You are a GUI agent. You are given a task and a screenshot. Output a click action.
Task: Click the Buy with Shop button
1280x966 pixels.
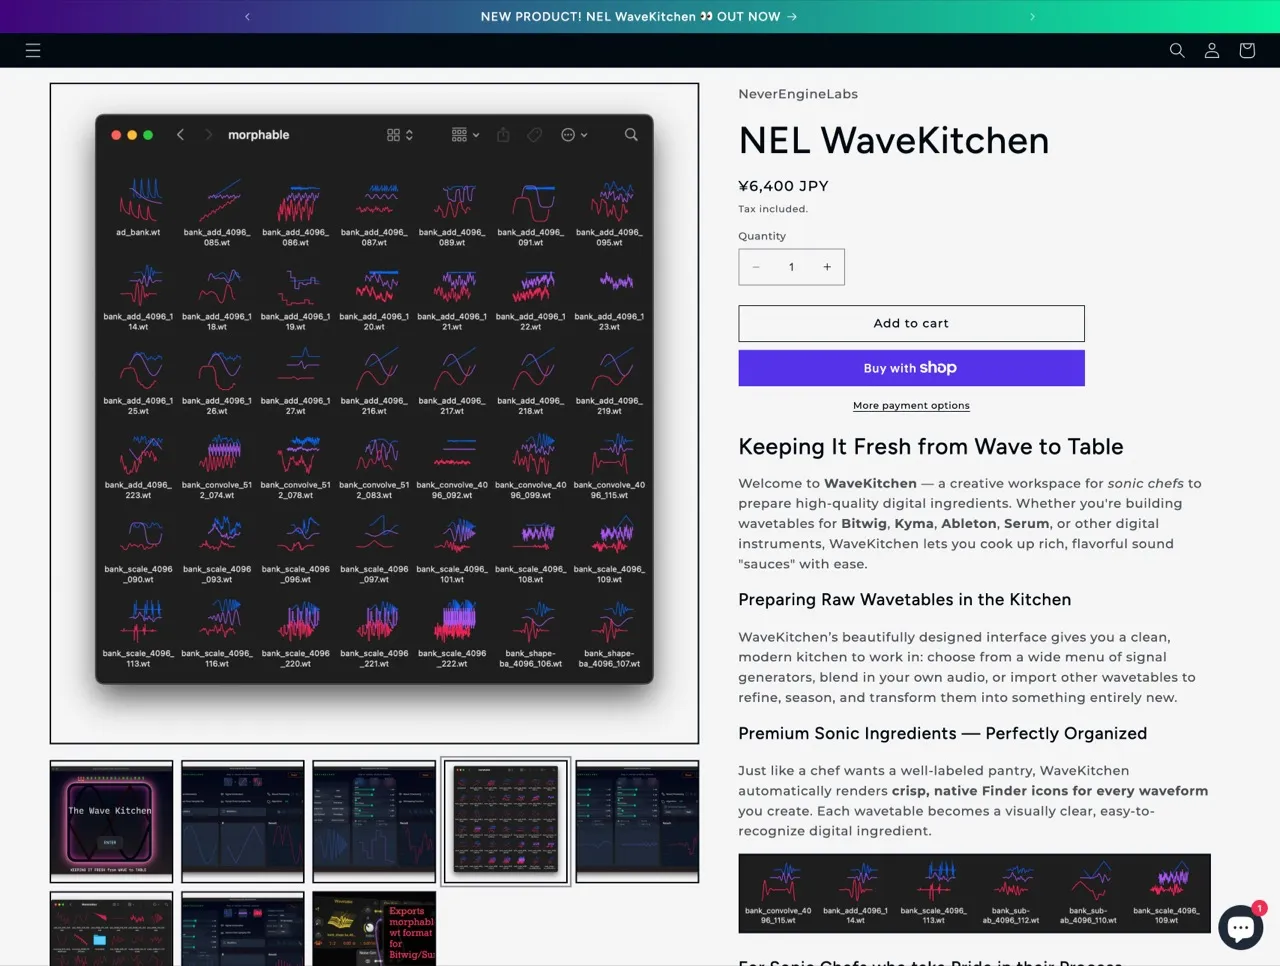(911, 368)
